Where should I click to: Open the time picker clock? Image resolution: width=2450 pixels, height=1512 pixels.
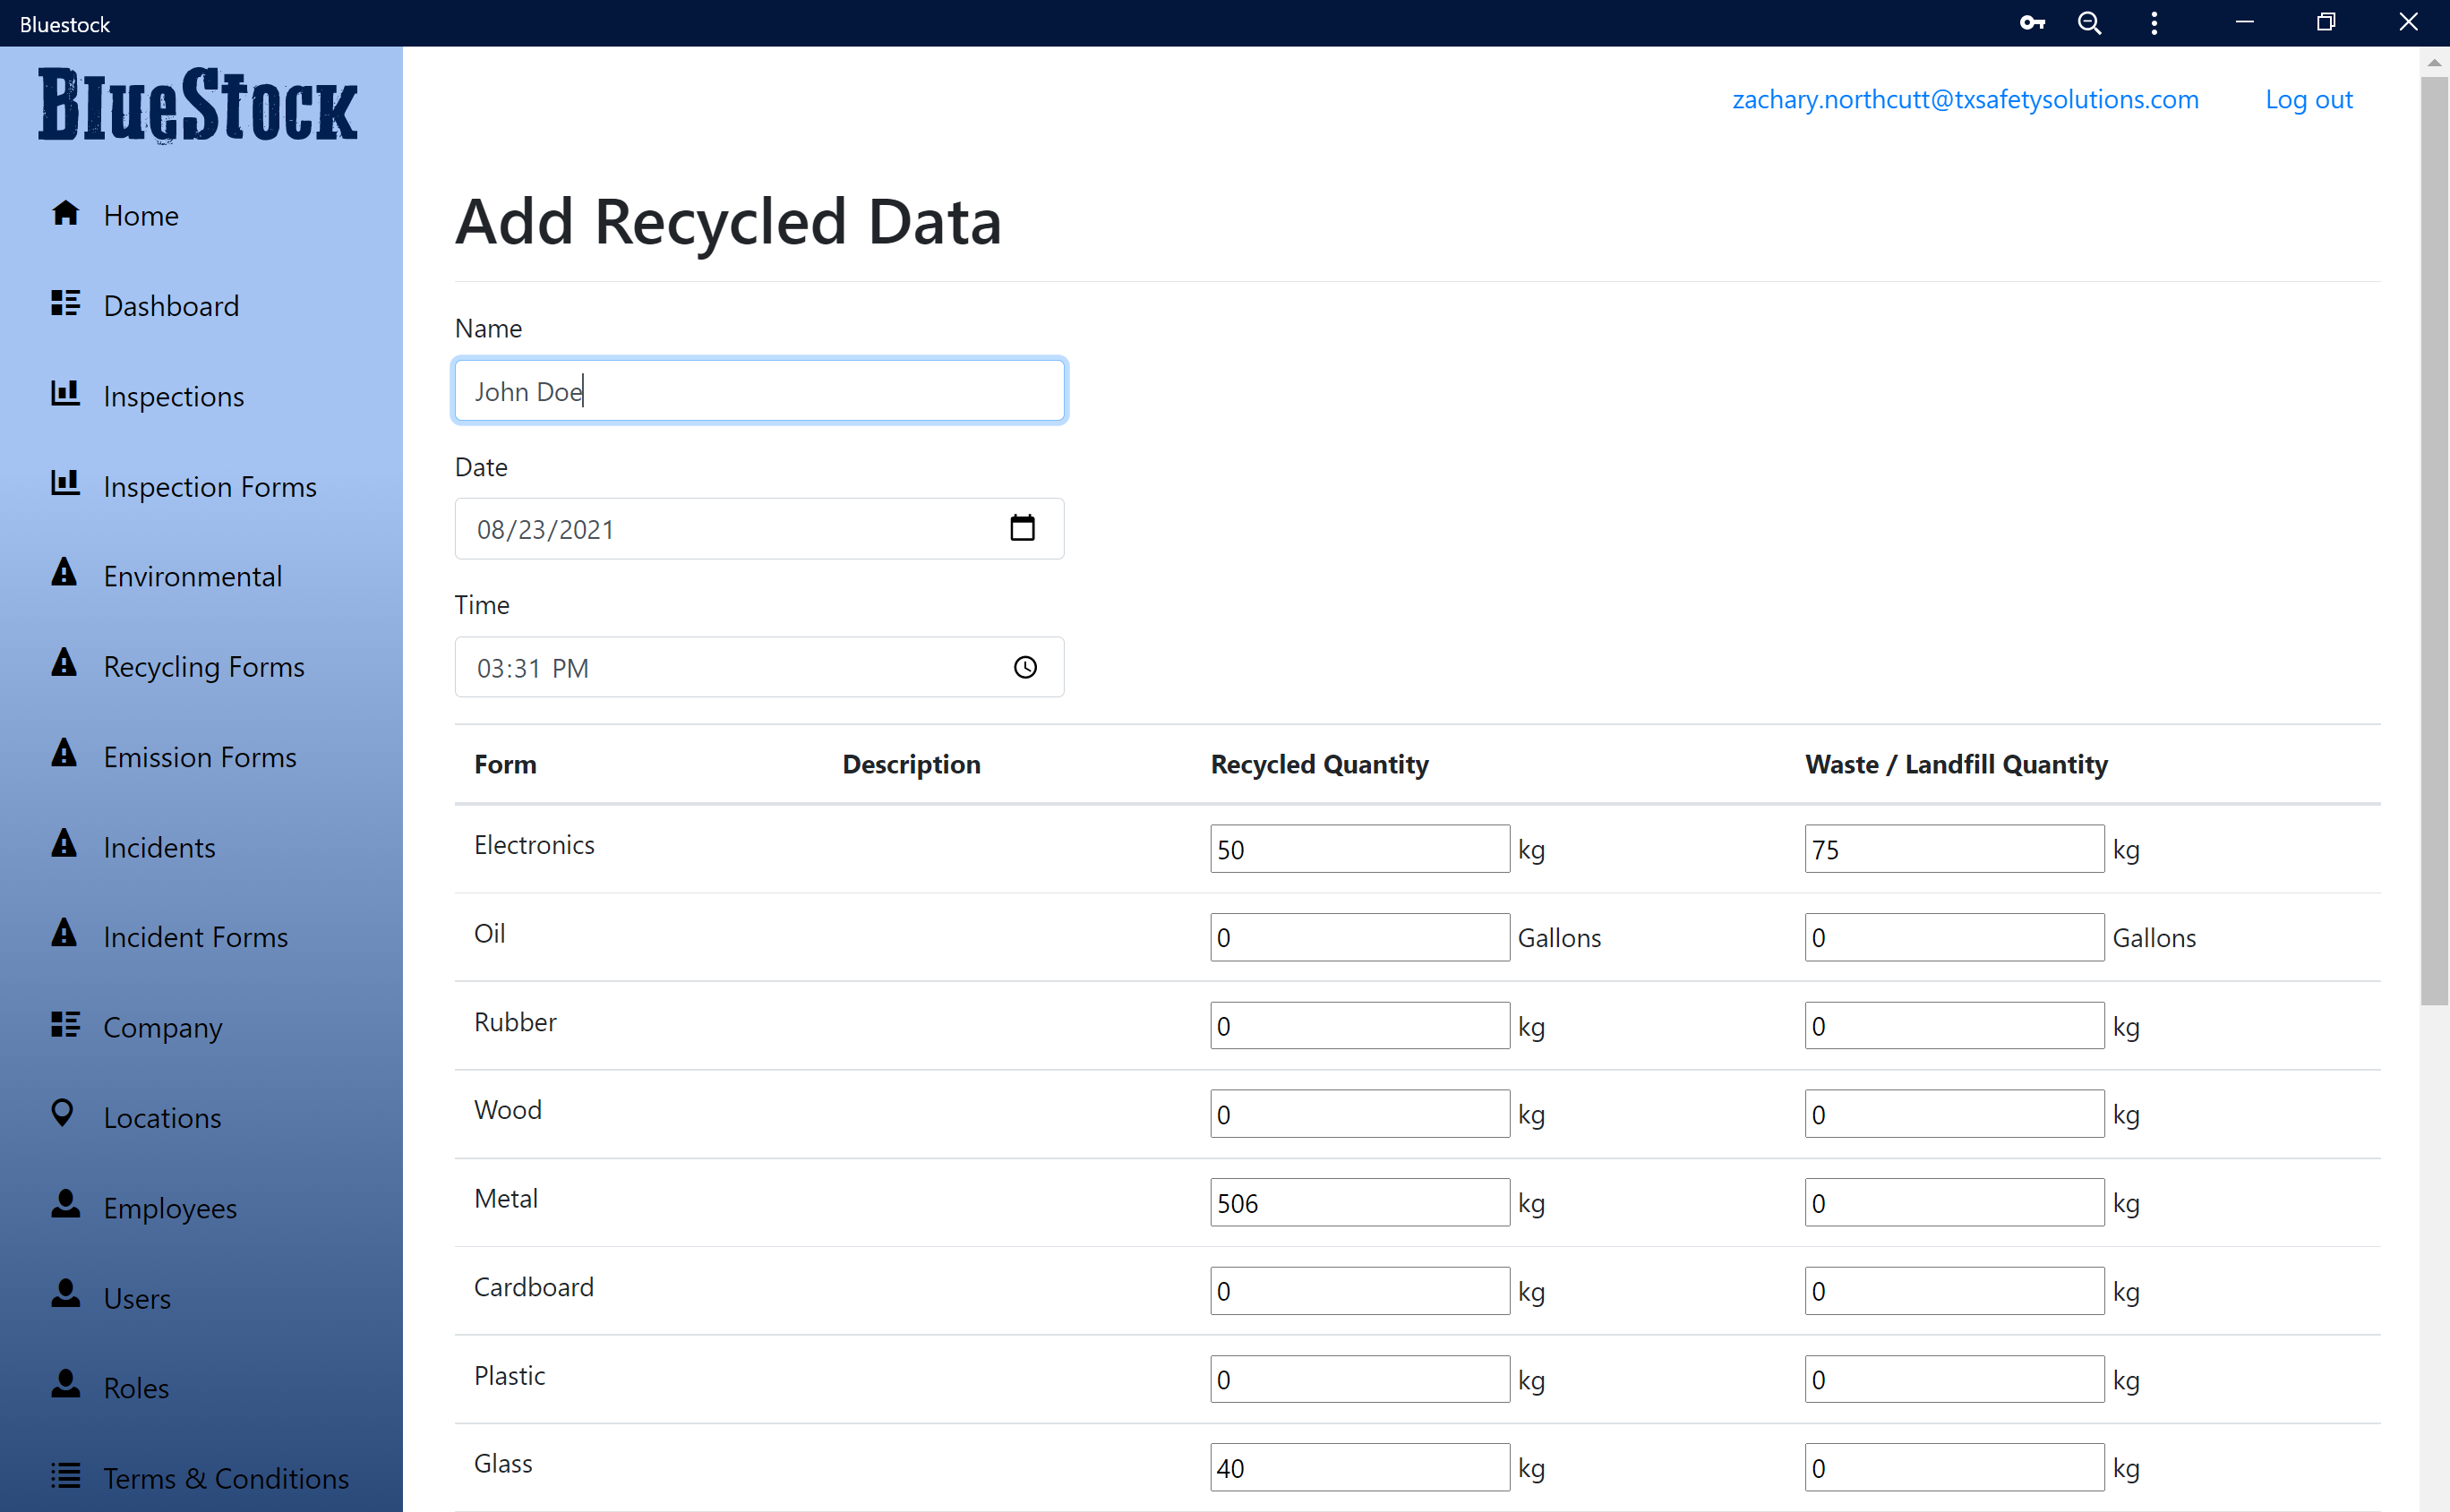click(1024, 666)
